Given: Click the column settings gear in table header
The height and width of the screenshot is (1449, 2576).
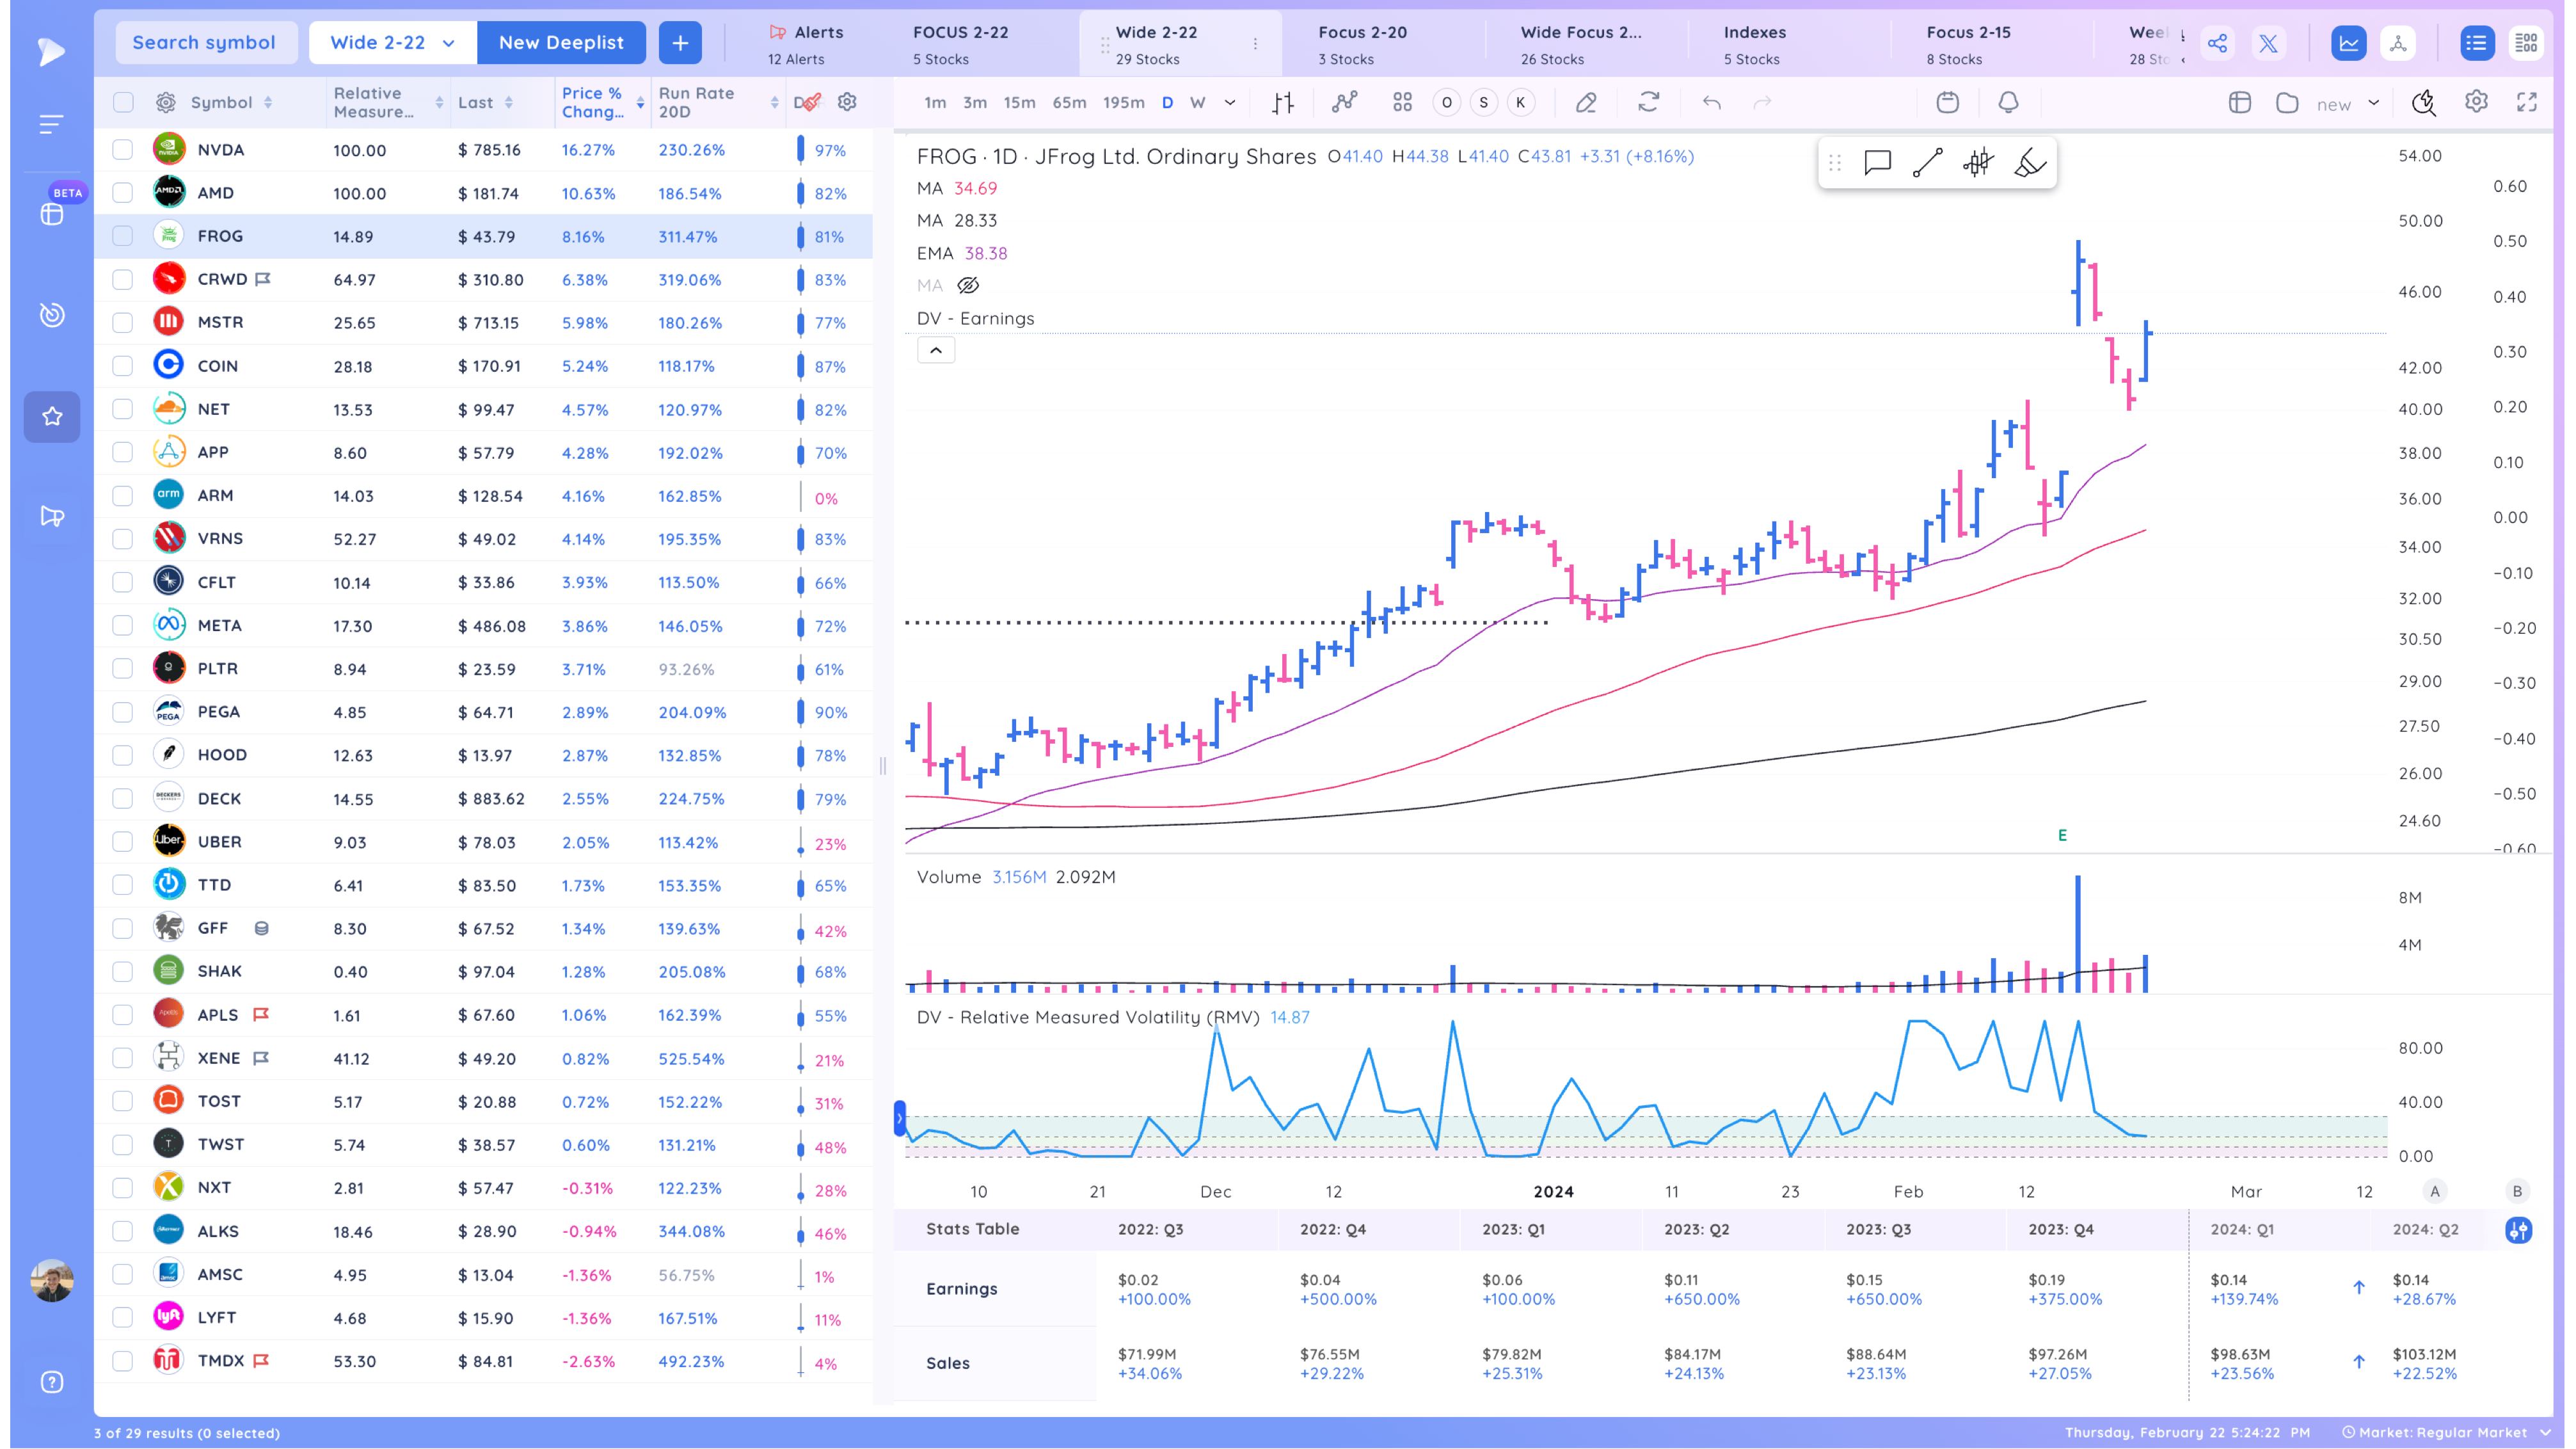Looking at the screenshot, I should [x=847, y=102].
